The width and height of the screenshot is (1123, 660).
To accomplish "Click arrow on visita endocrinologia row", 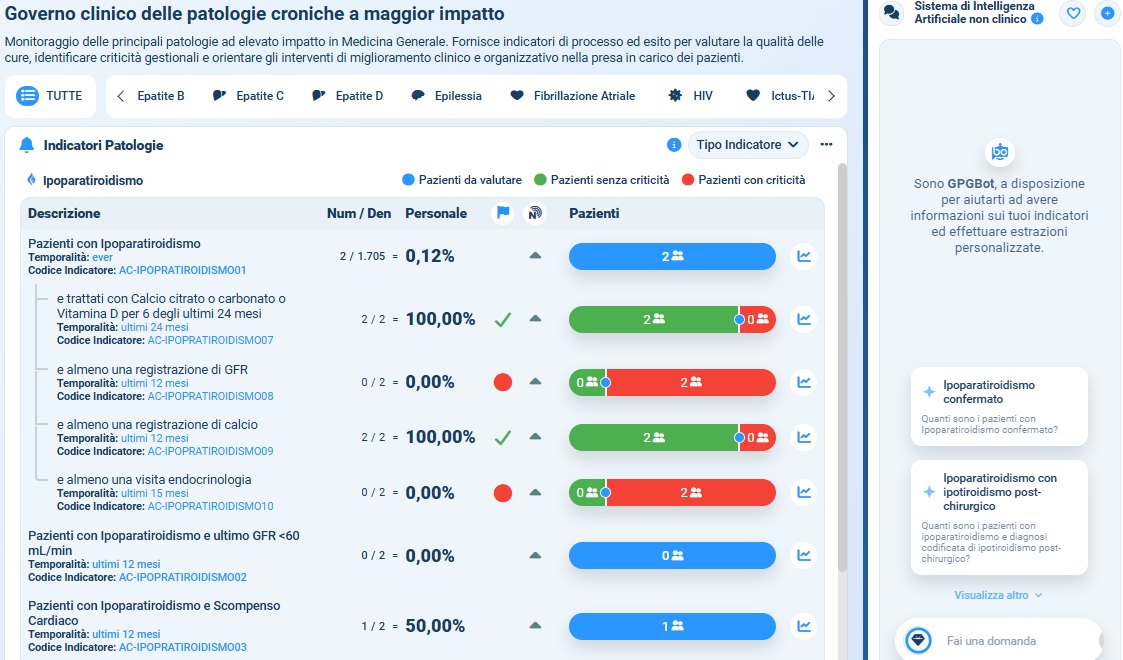I will click(x=535, y=492).
